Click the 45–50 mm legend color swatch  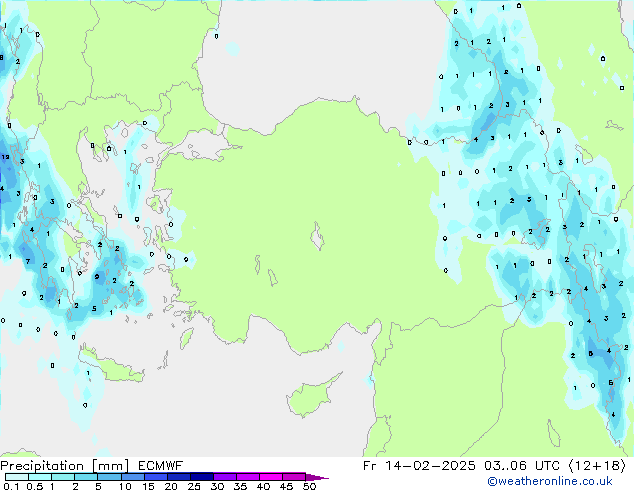[294, 477]
